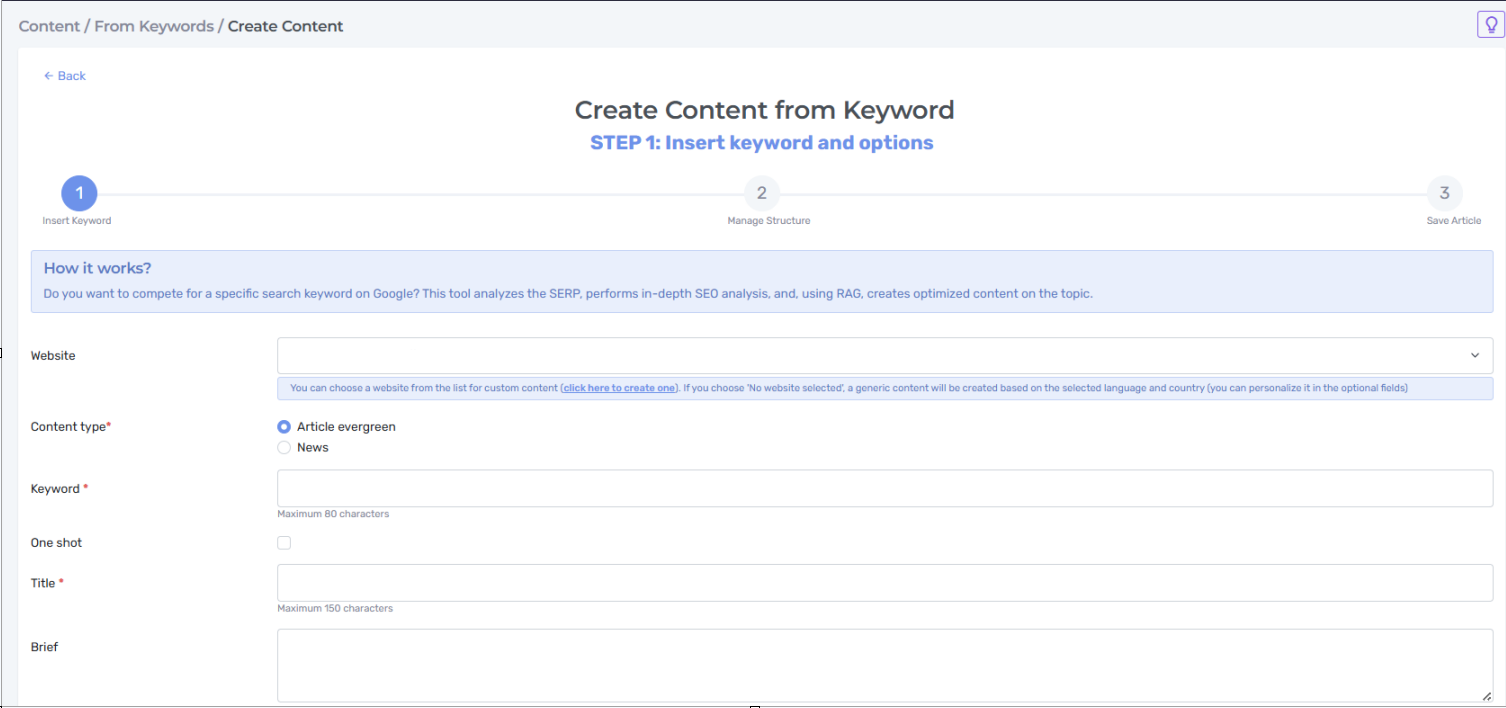This screenshot has width=1506, height=708.
Task: Click the lightbulb tips icon
Action: (1490, 25)
